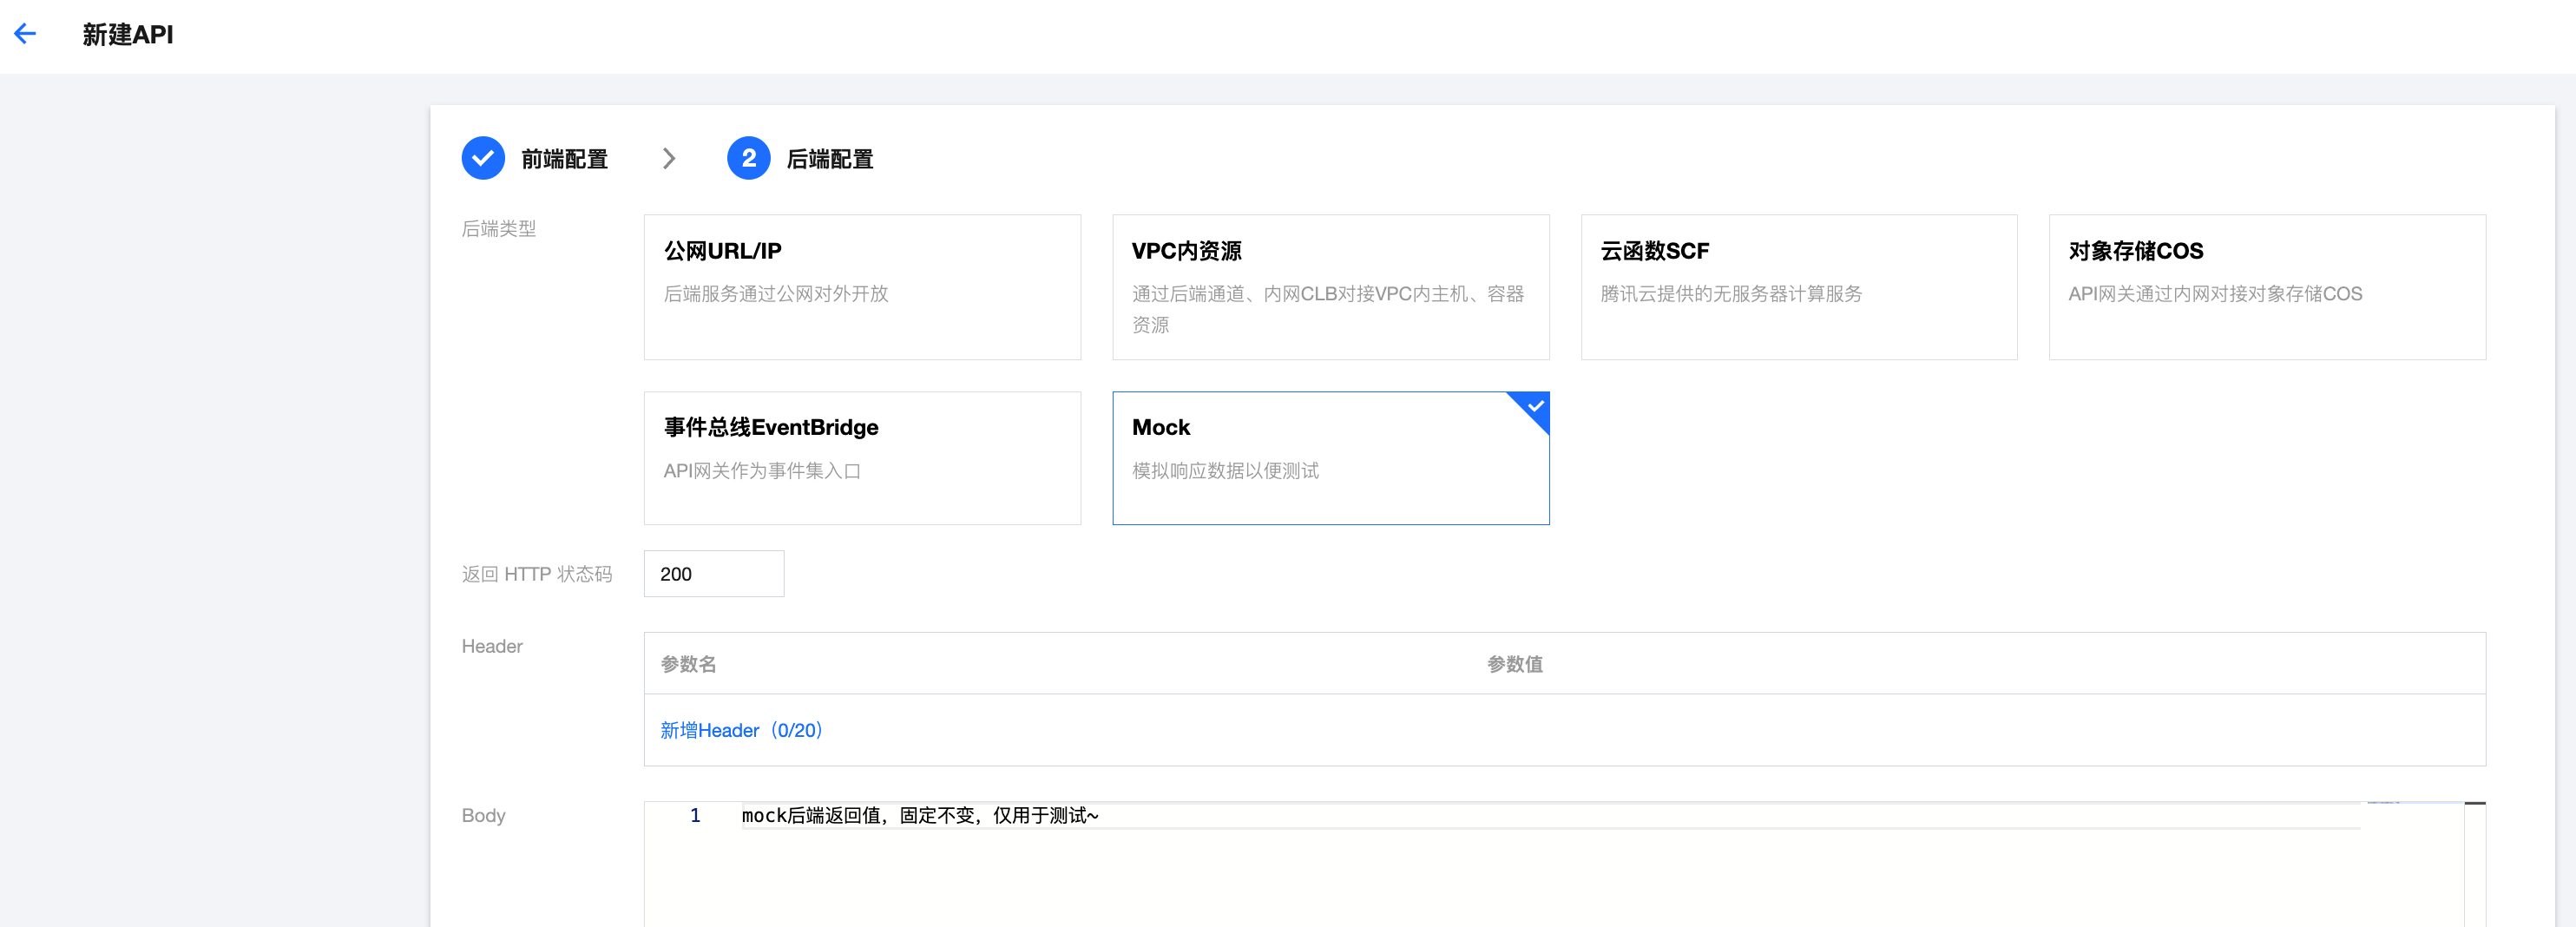Click the chevron between the two steps

[669, 158]
